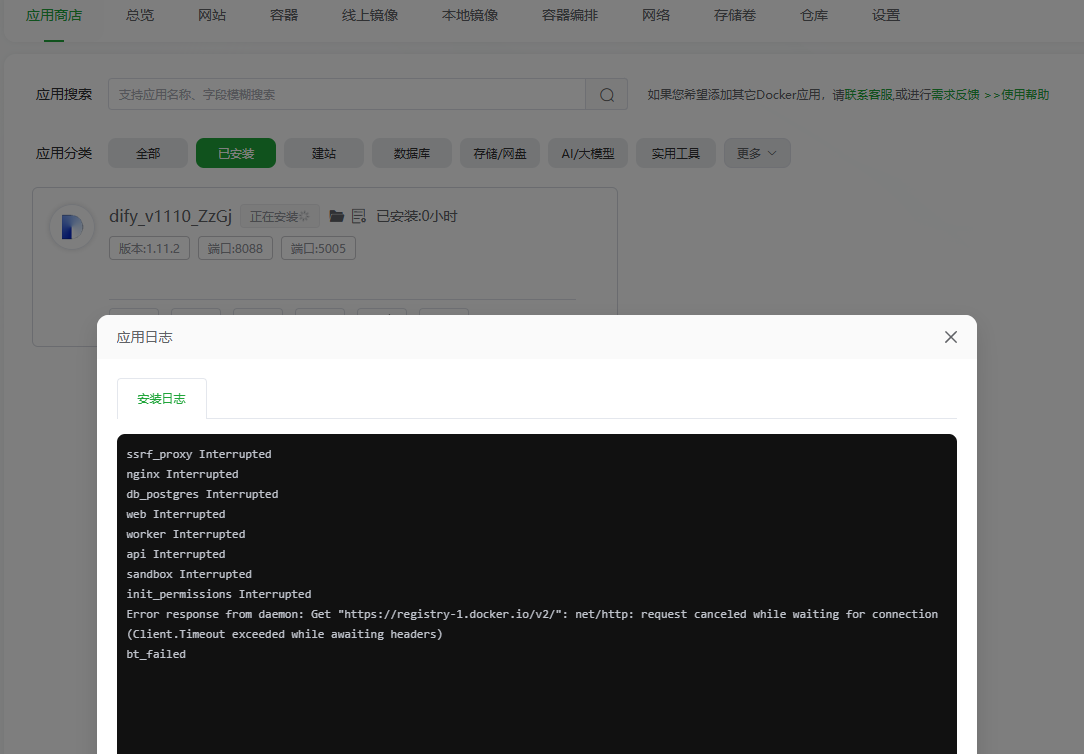Click the compose file icon beside the folder icon
This screenshot has height=754, width=1084.
360,216
